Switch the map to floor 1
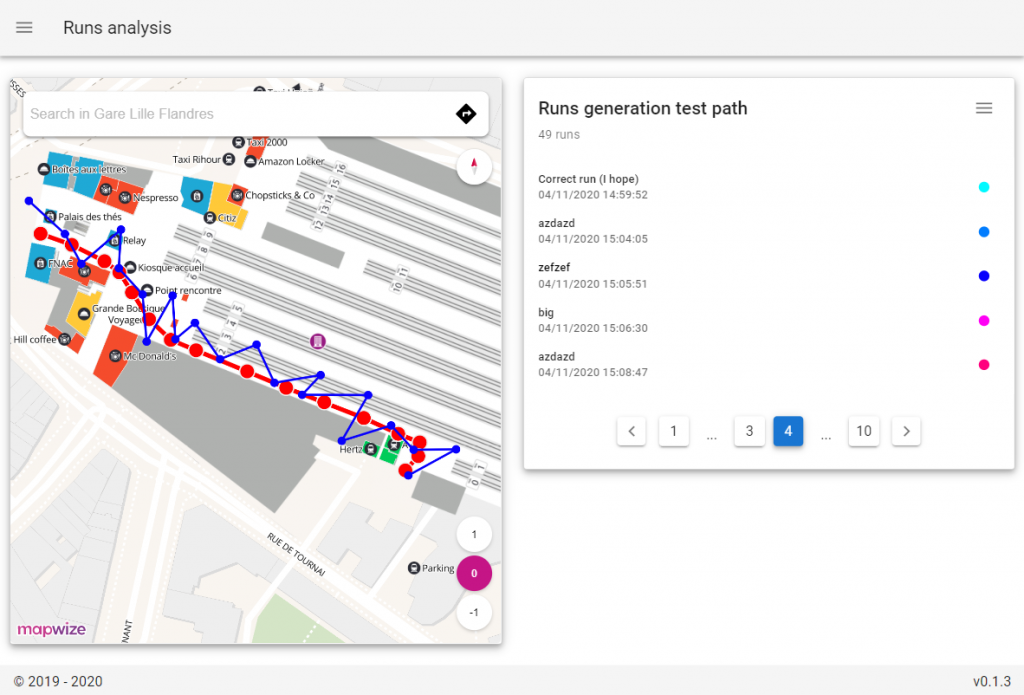This screenshot has height=695, width=1024. [x=474, y=534]
